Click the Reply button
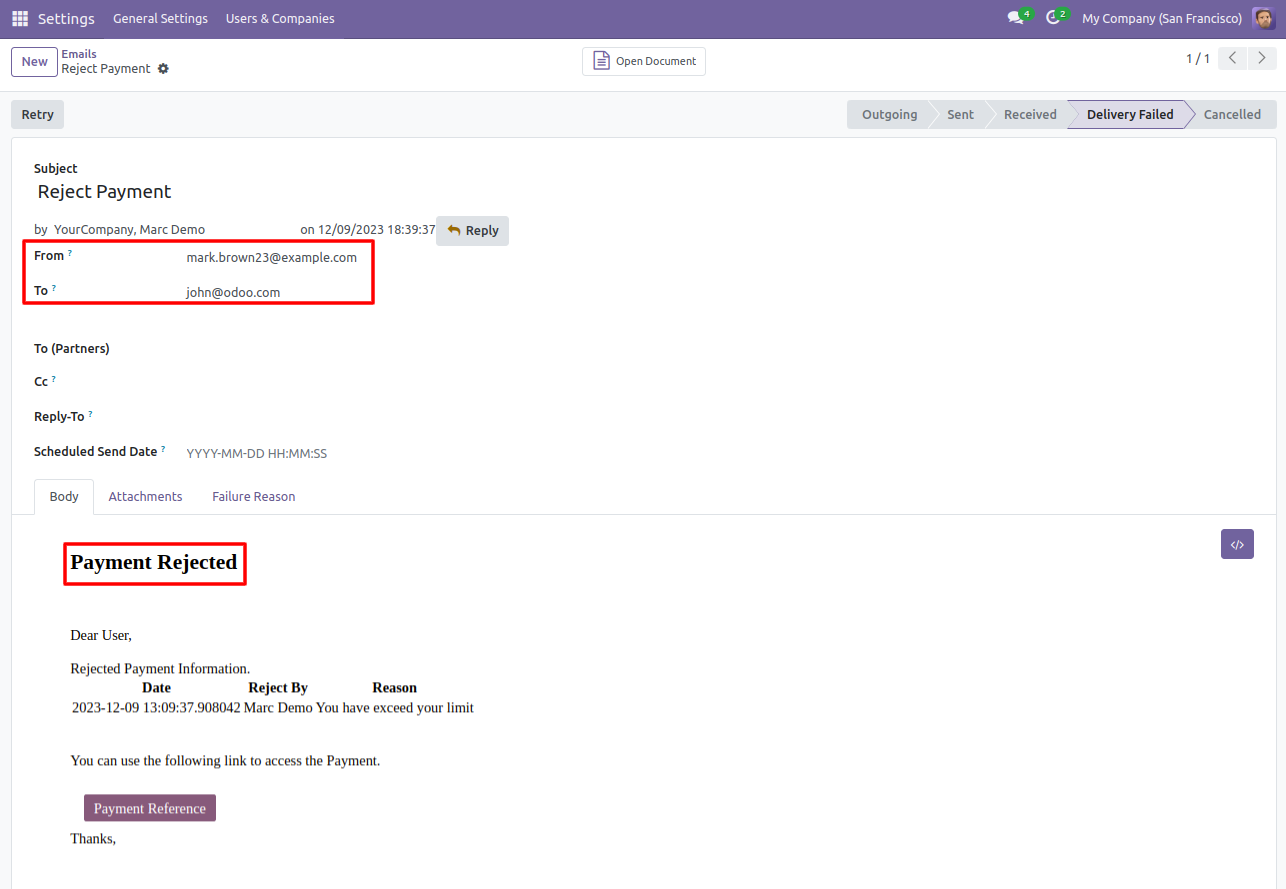Image resolution: width=1286 pixels, height=889 pixels. [472, 231]
